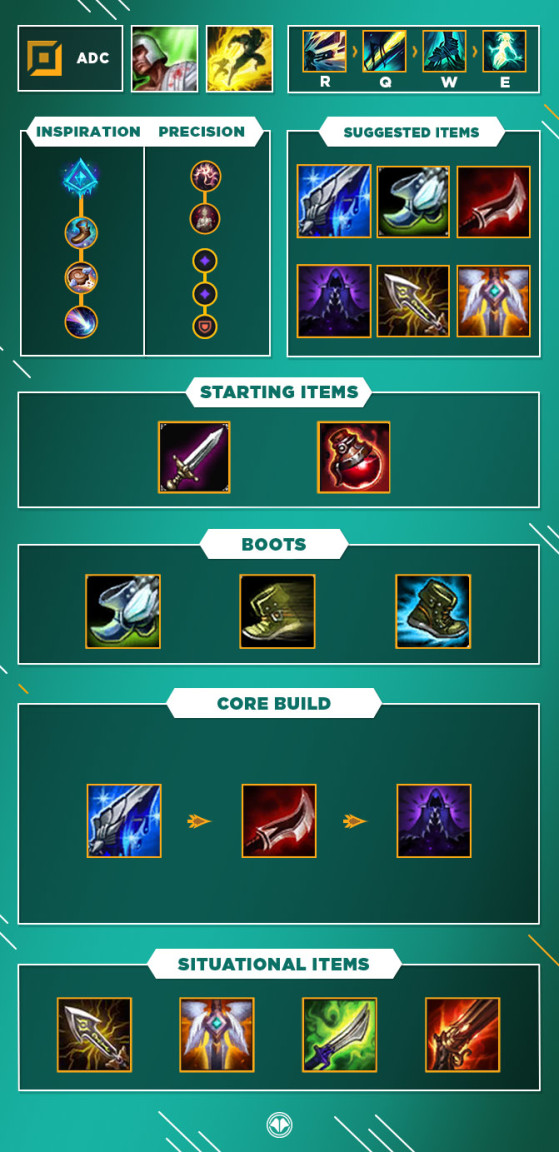559x1152 pixels.
Task: Click the round logo at bottom
Action: point(279,1124)
